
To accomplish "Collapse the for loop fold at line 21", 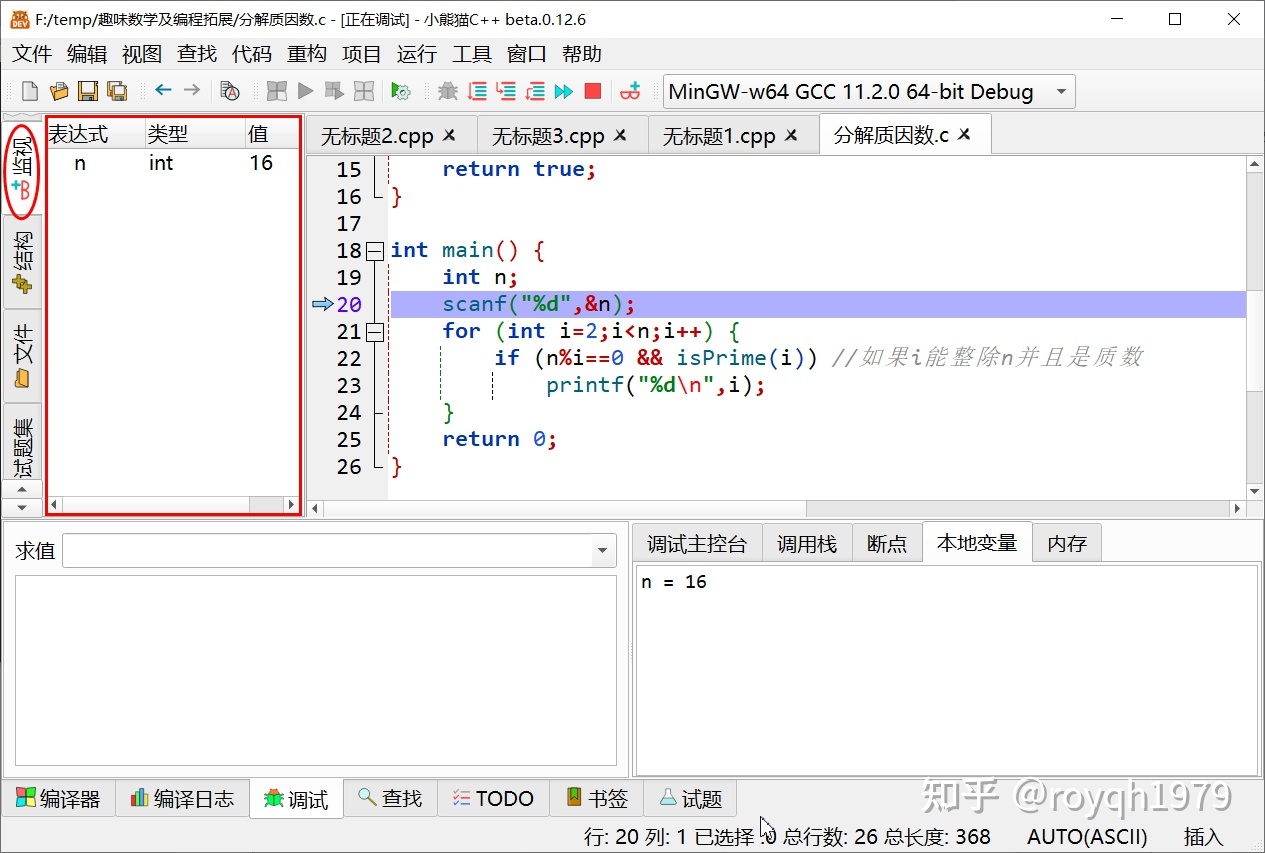I will pyautogui.click(x=375, y=332).
